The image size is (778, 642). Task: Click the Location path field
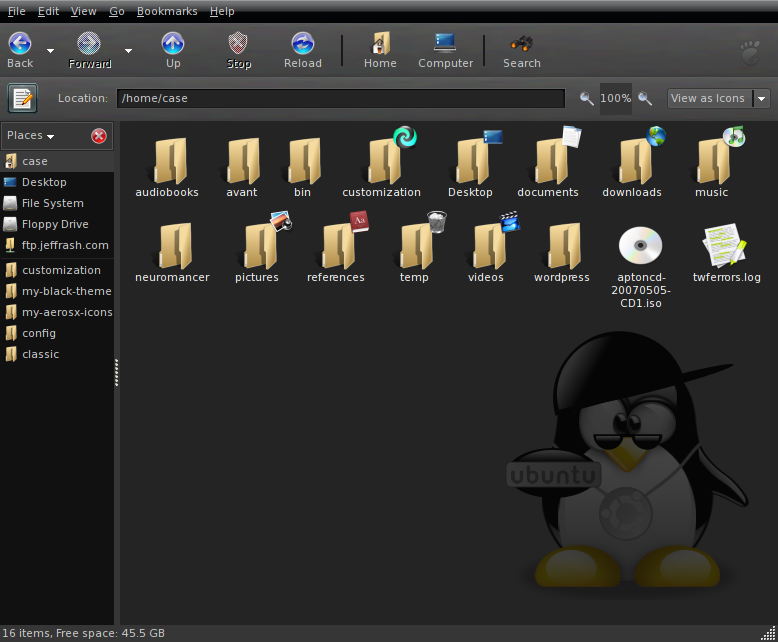click(341, 98)
